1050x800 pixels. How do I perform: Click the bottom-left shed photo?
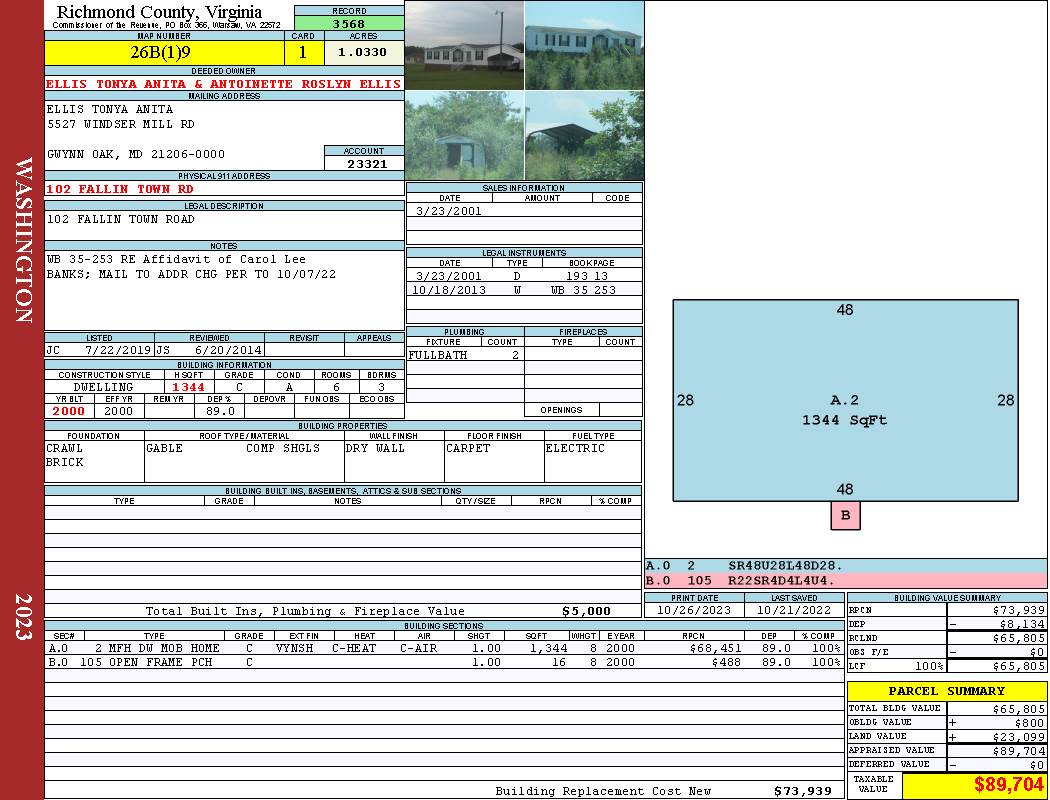point(464,135)
